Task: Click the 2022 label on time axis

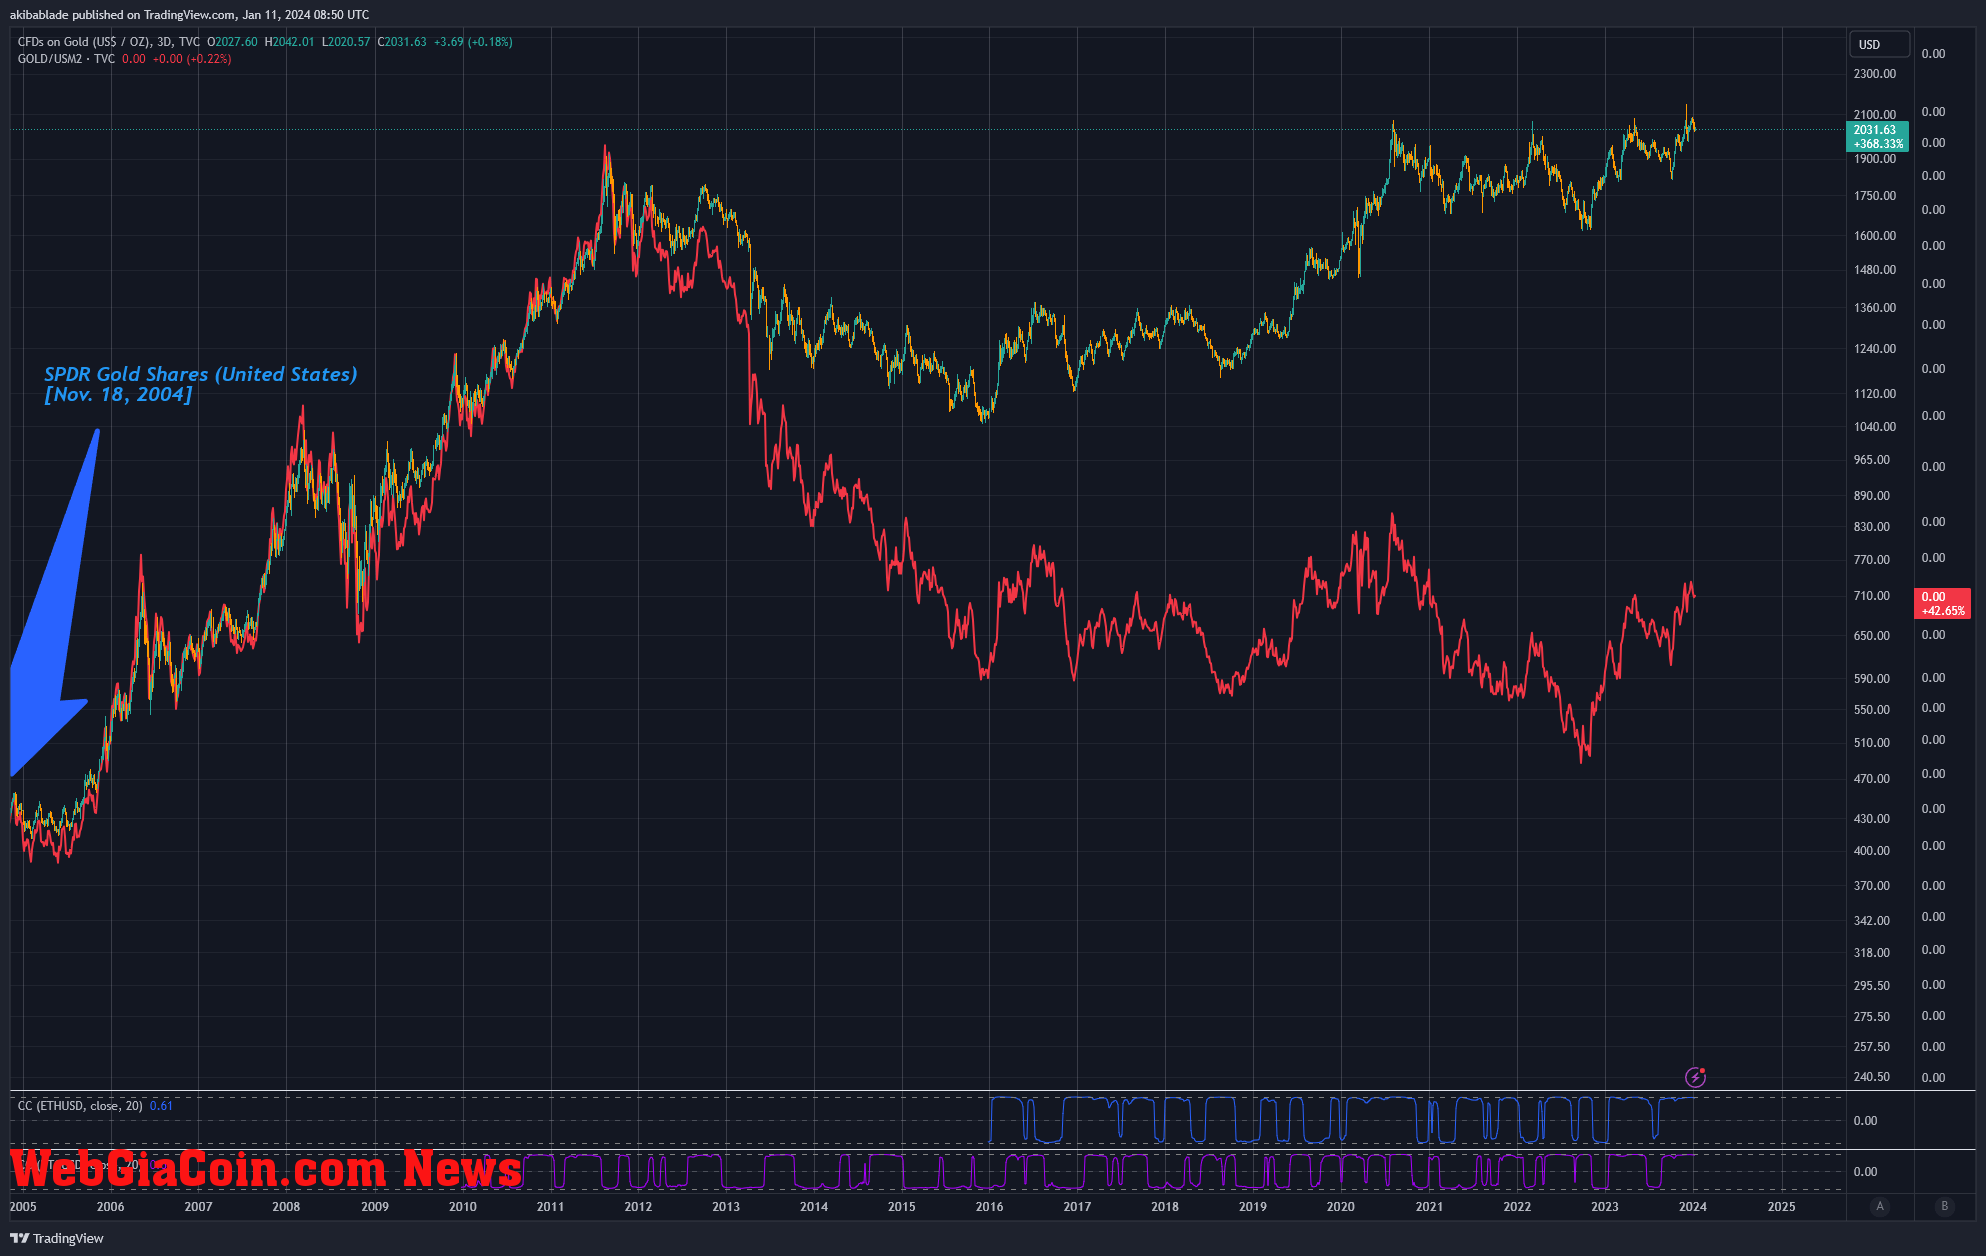Action: click(1517, 1206)
